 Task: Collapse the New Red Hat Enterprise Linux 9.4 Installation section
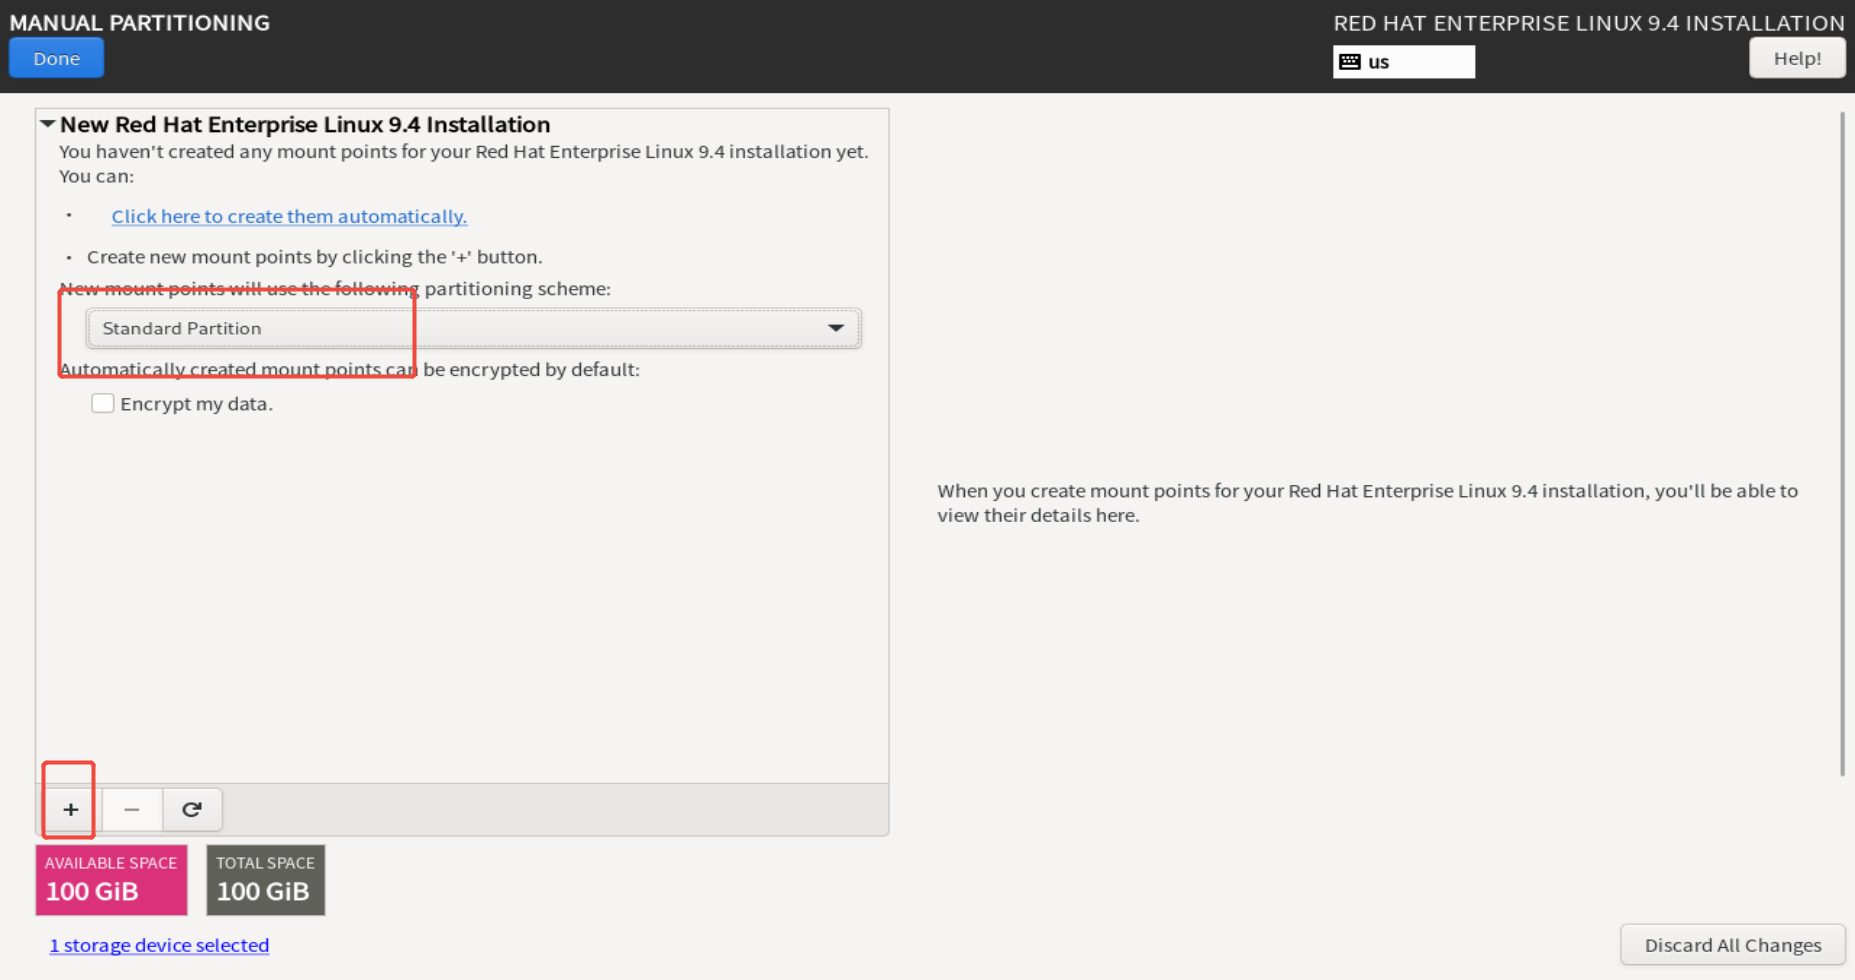click(47, 124)
